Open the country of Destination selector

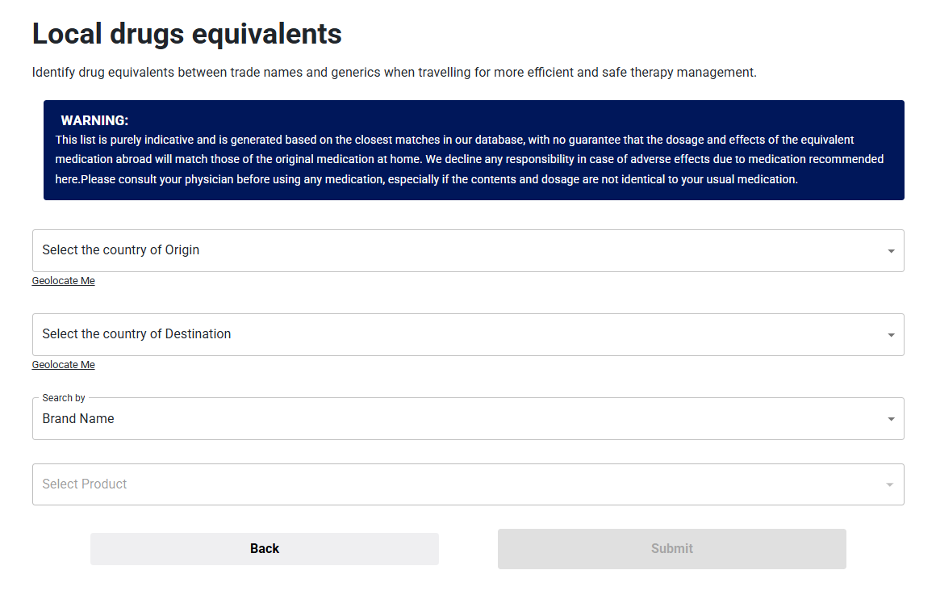(468, 335)
